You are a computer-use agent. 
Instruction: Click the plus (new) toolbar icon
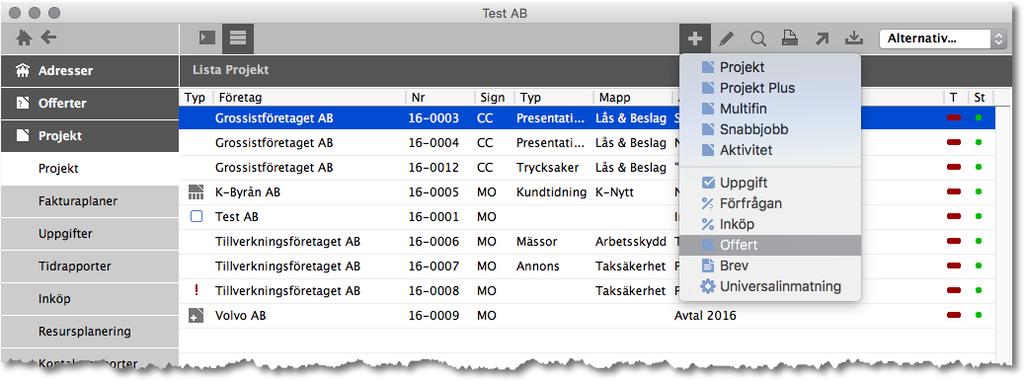coord(695,39)
